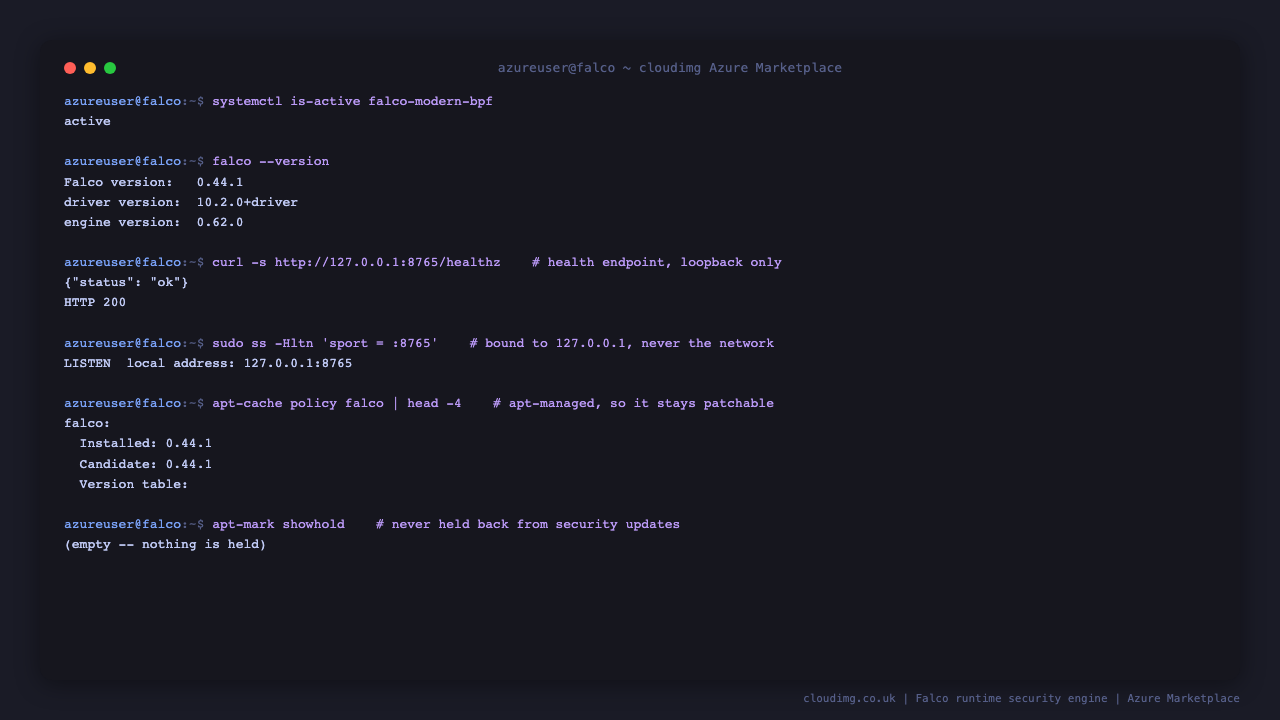This screenshot has width=1280, height=720.
Task: Select the 'sudo ss -Hltn' command
Action: click(325, 344)
